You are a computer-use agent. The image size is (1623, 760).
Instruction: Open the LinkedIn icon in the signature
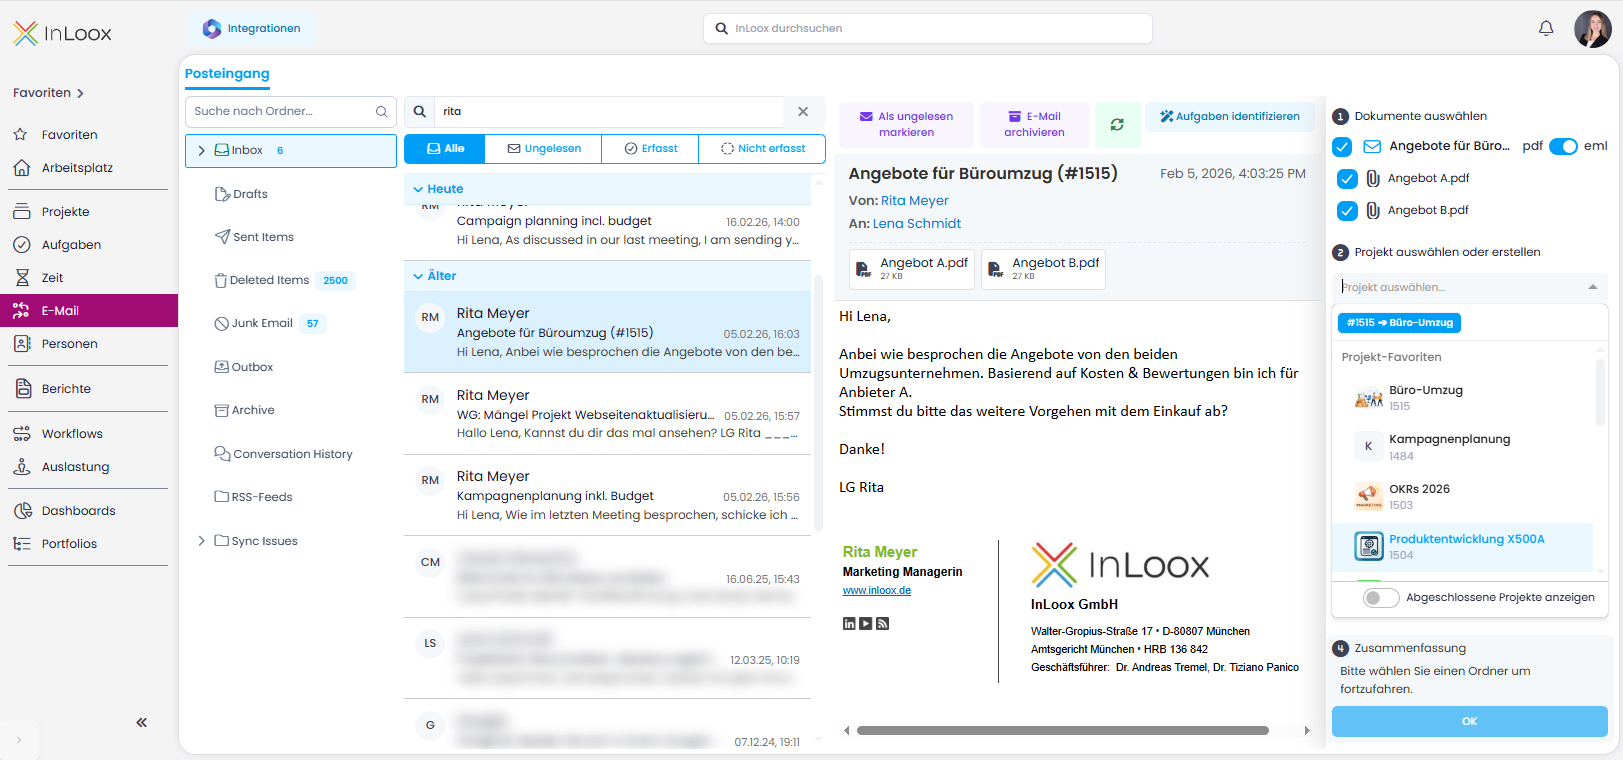(x=849, y=624)
